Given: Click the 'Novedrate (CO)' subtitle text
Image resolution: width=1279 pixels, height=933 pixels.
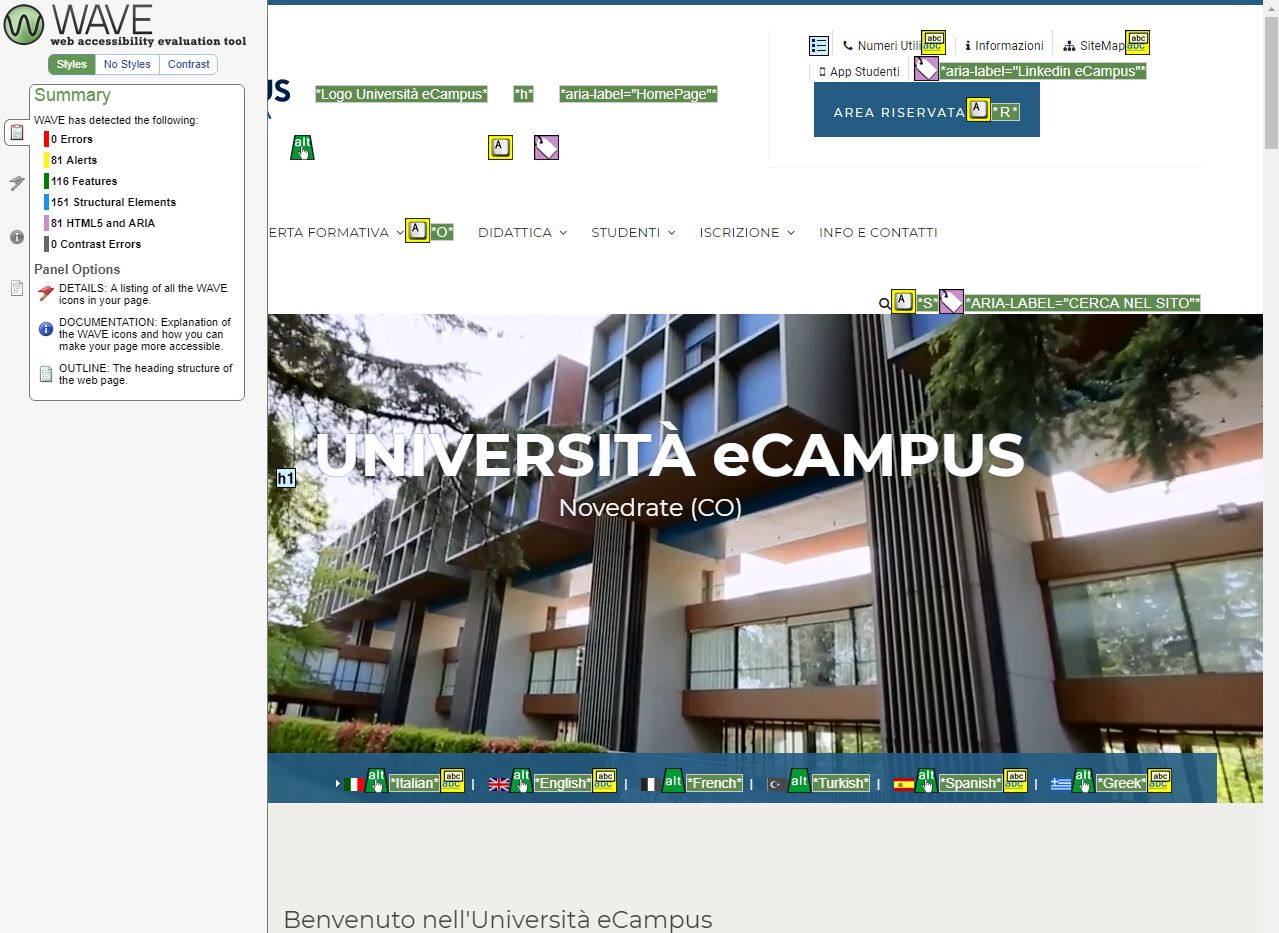Looking at the screenshot, I should click(650, 508).
